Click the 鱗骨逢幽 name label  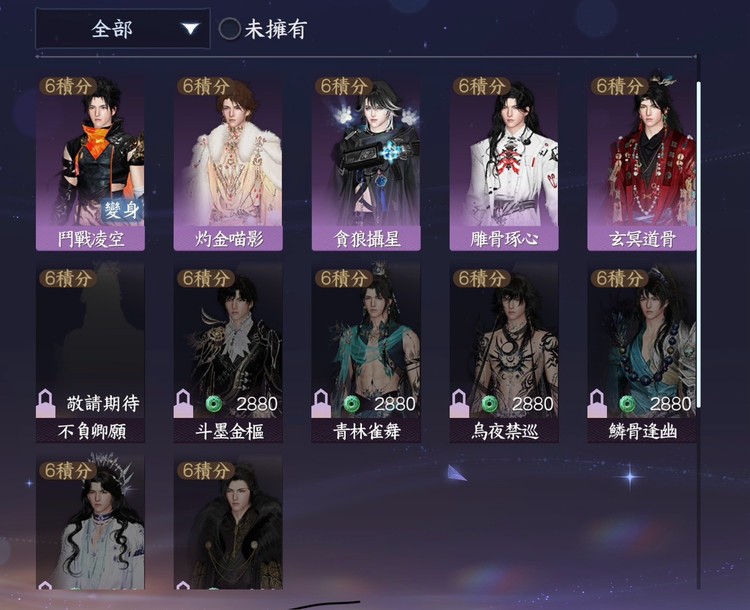[x=642, y=432]
